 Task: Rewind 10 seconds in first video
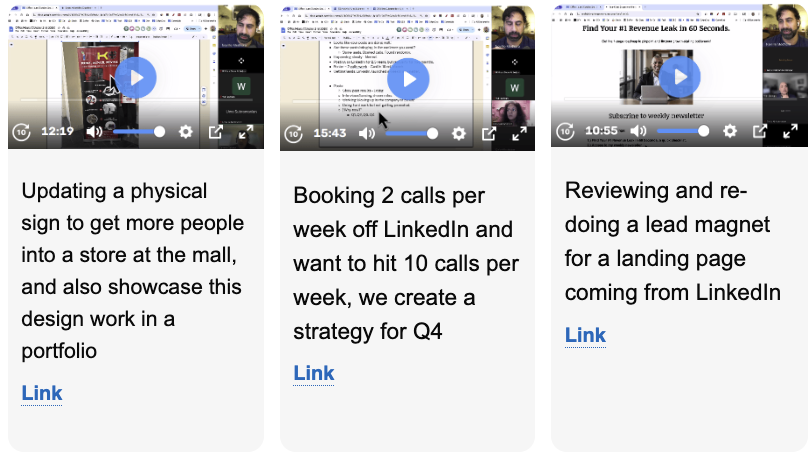click(22, 131)
